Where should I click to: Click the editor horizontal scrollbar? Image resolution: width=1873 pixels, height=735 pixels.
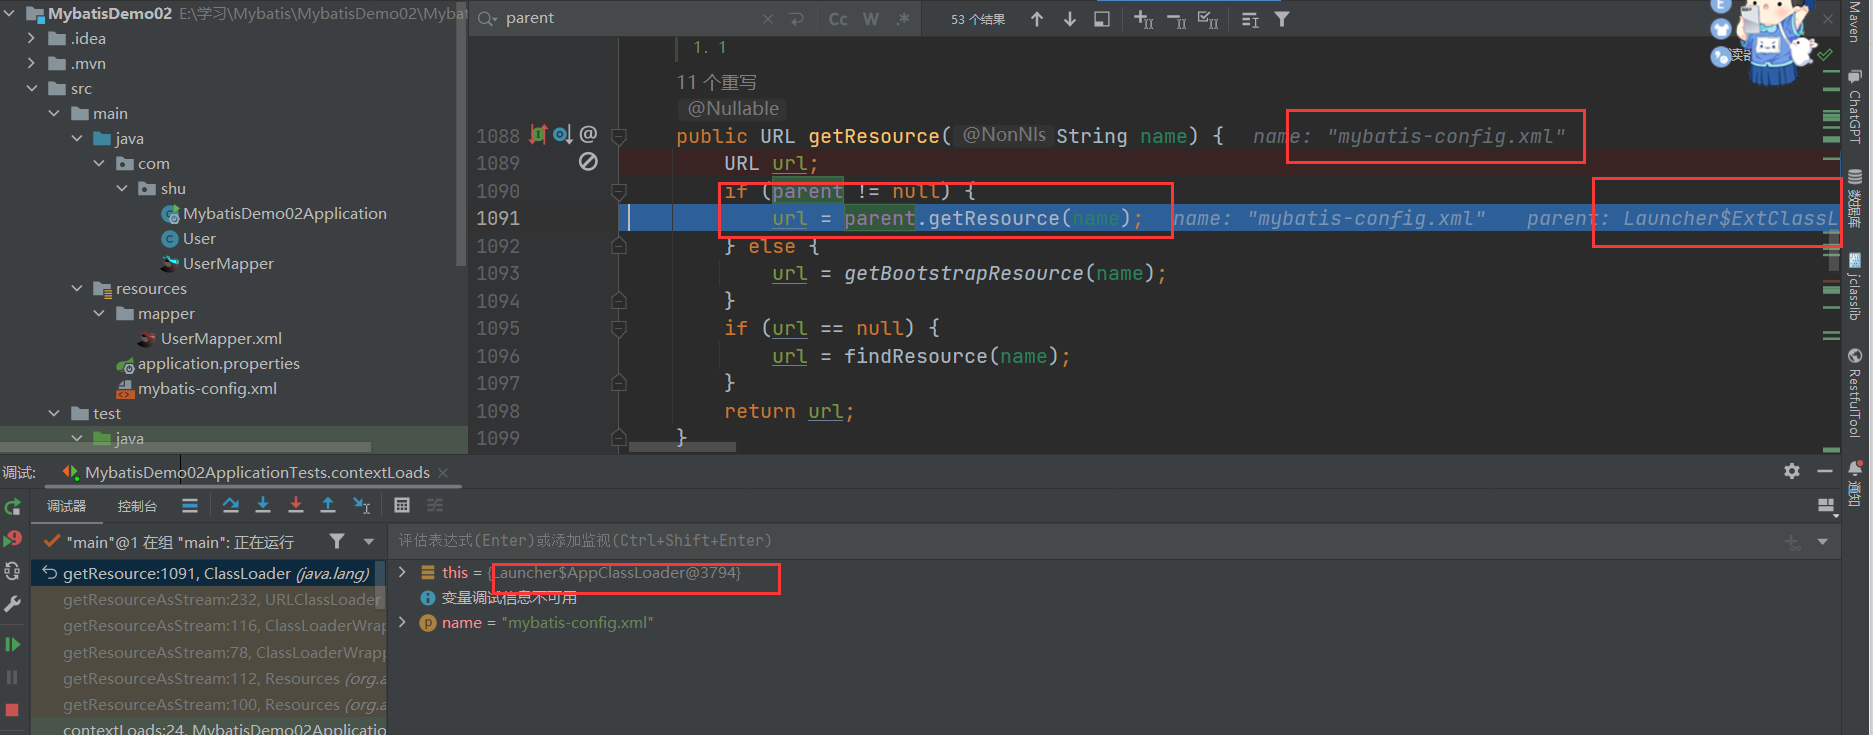pyautogui.click(x=682, y=447)
